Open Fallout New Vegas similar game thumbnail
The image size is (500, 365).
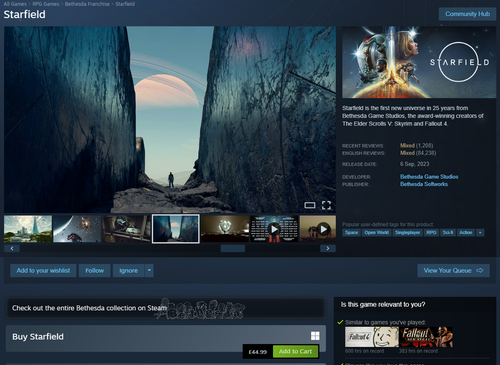tap(426, 337)
